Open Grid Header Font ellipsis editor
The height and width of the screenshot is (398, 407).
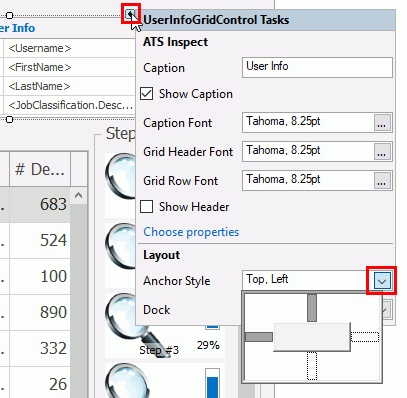(x=382, y=152)
